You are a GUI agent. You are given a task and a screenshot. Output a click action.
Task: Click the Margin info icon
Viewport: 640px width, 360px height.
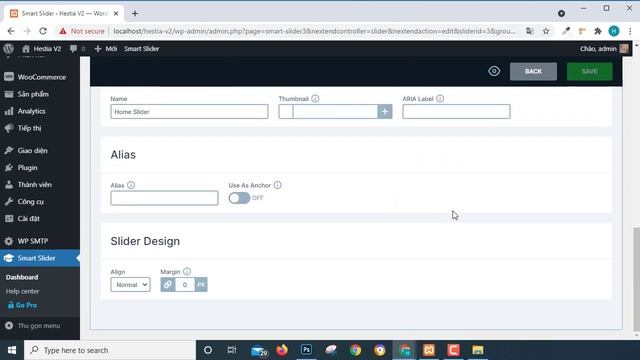[187, 271]
